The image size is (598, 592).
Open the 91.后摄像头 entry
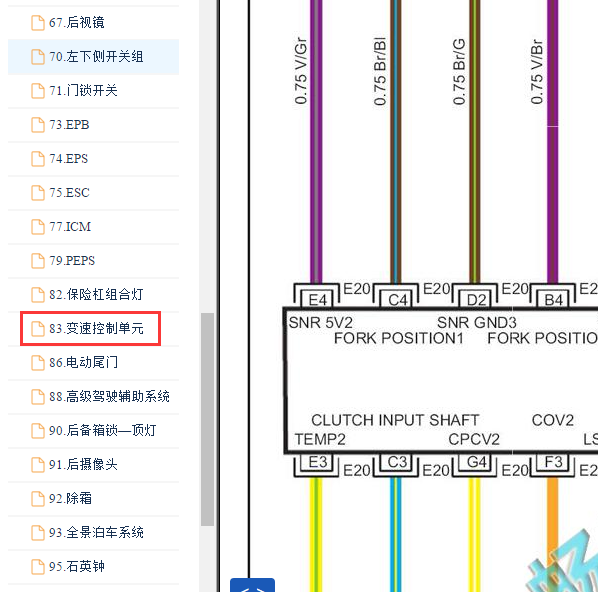(x=93, y=464)
